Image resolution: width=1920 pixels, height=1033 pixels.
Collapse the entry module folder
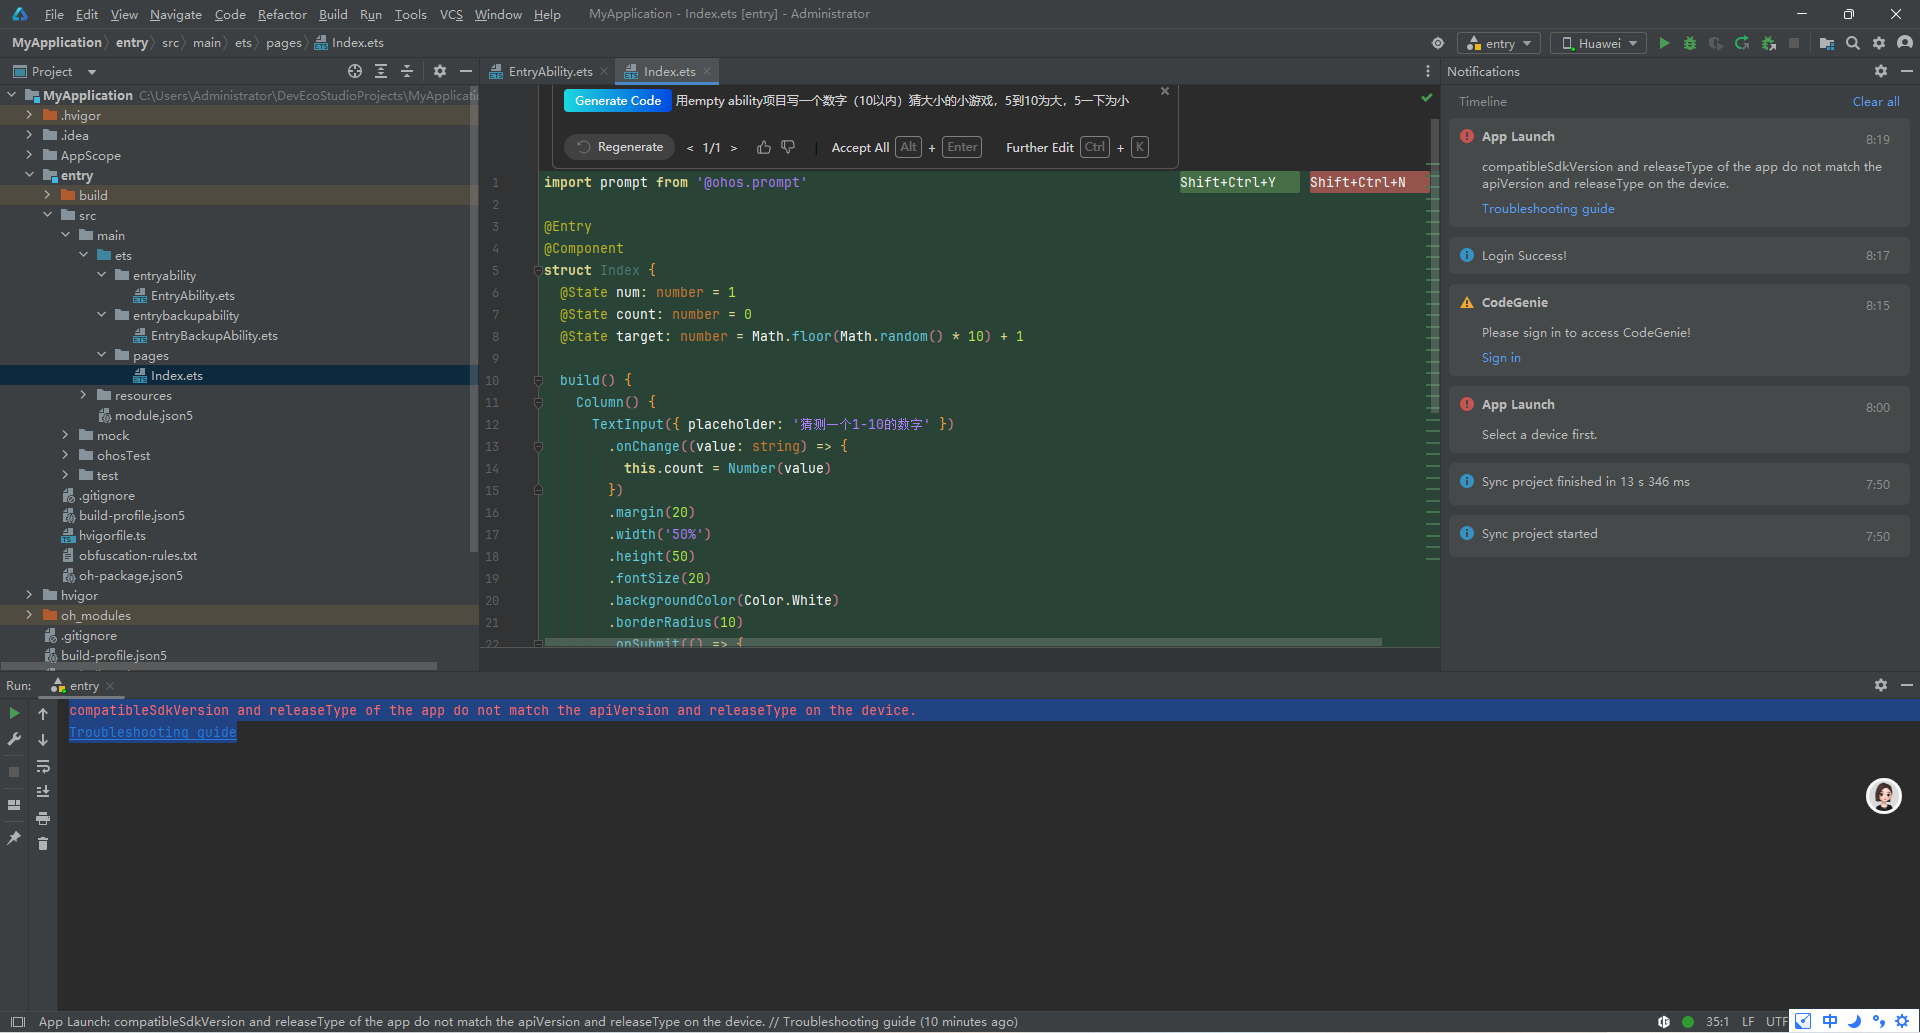point(29,175)
